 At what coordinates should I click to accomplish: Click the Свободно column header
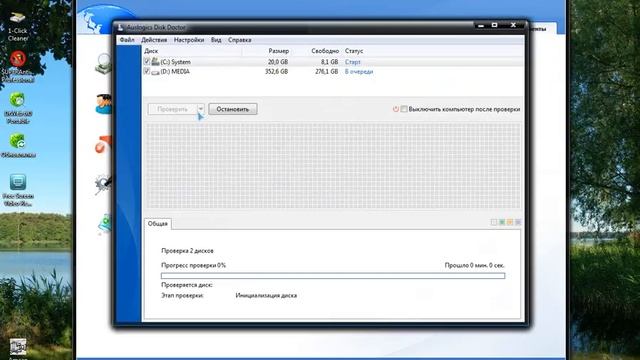pyautogui.click(x=325, y=51)
